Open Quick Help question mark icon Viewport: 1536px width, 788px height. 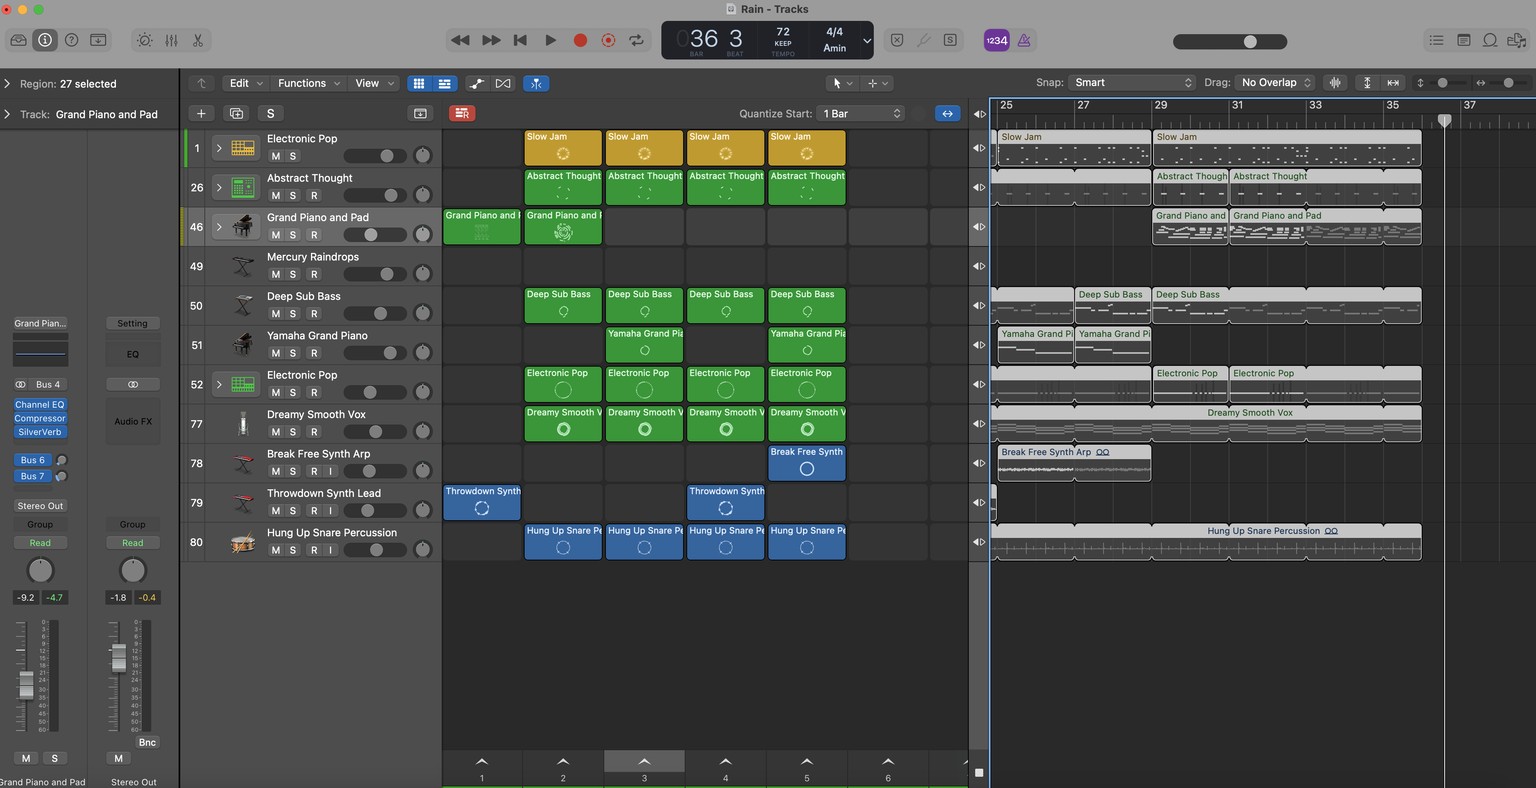[x=71, y=40]
